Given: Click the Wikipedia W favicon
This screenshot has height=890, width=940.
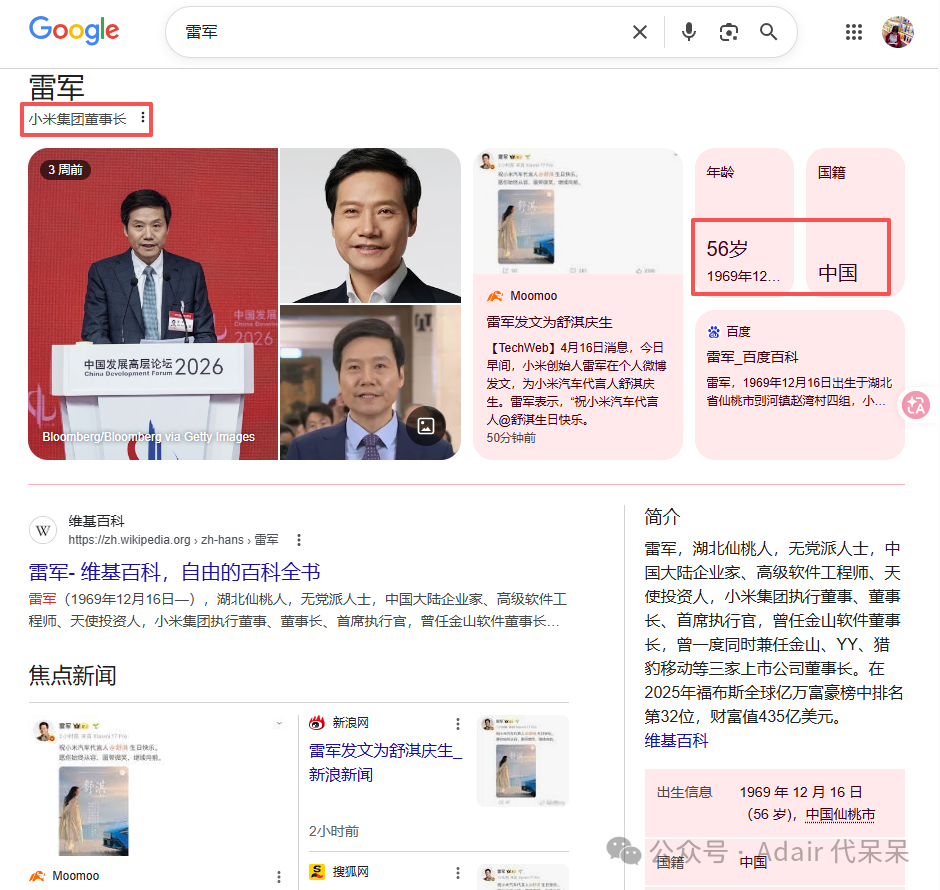Looking at the screenshot, I should click(x=43, y=530).
